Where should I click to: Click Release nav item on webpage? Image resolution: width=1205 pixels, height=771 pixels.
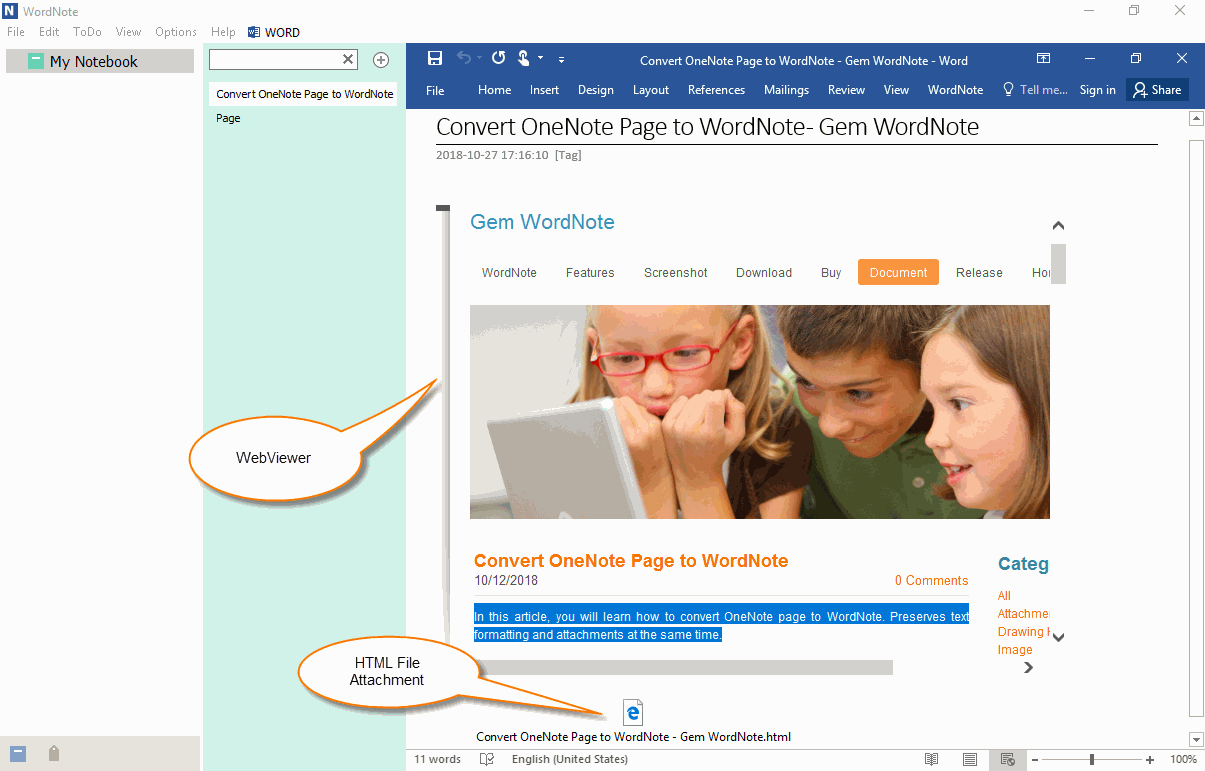[979, 272]
